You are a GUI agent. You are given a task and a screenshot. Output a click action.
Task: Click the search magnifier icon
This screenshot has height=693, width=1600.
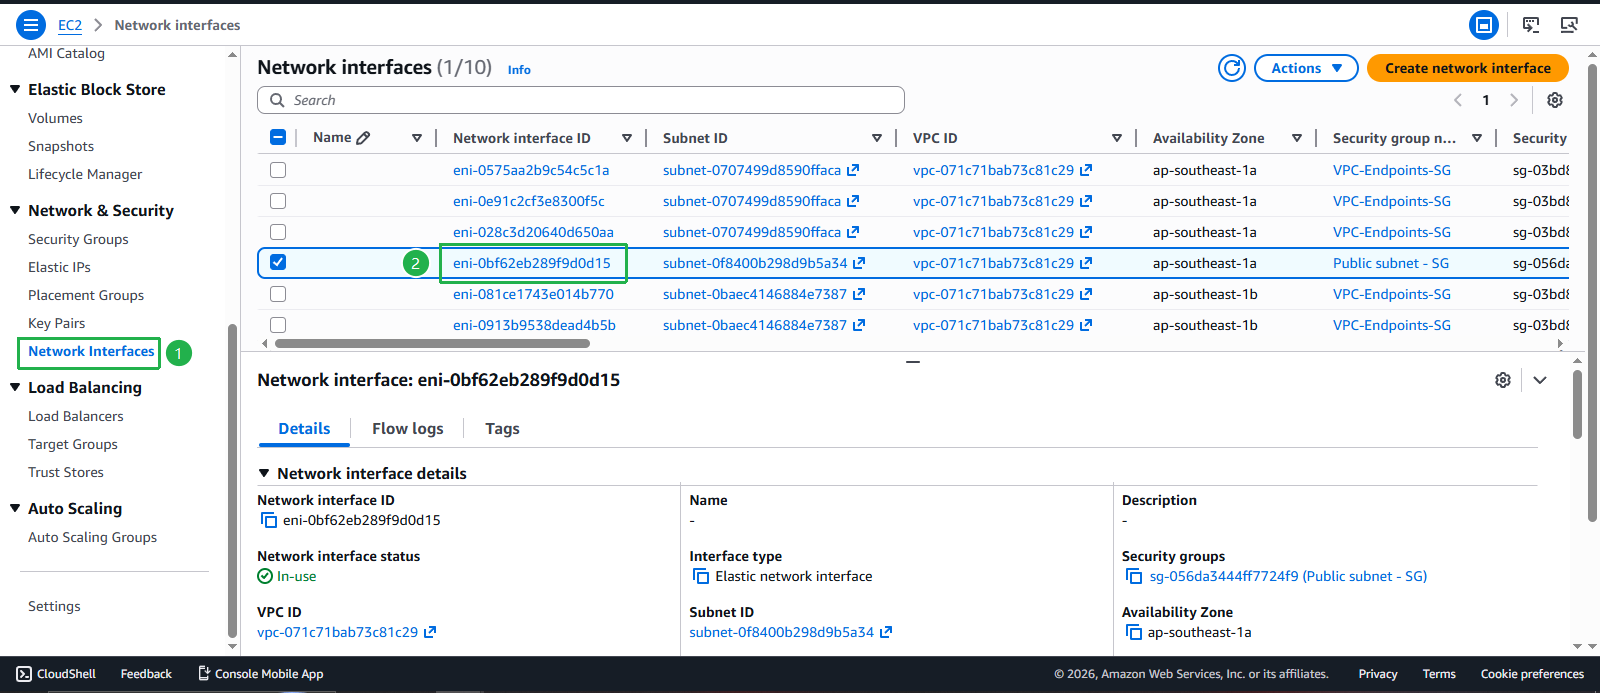[x=277, y=100]
